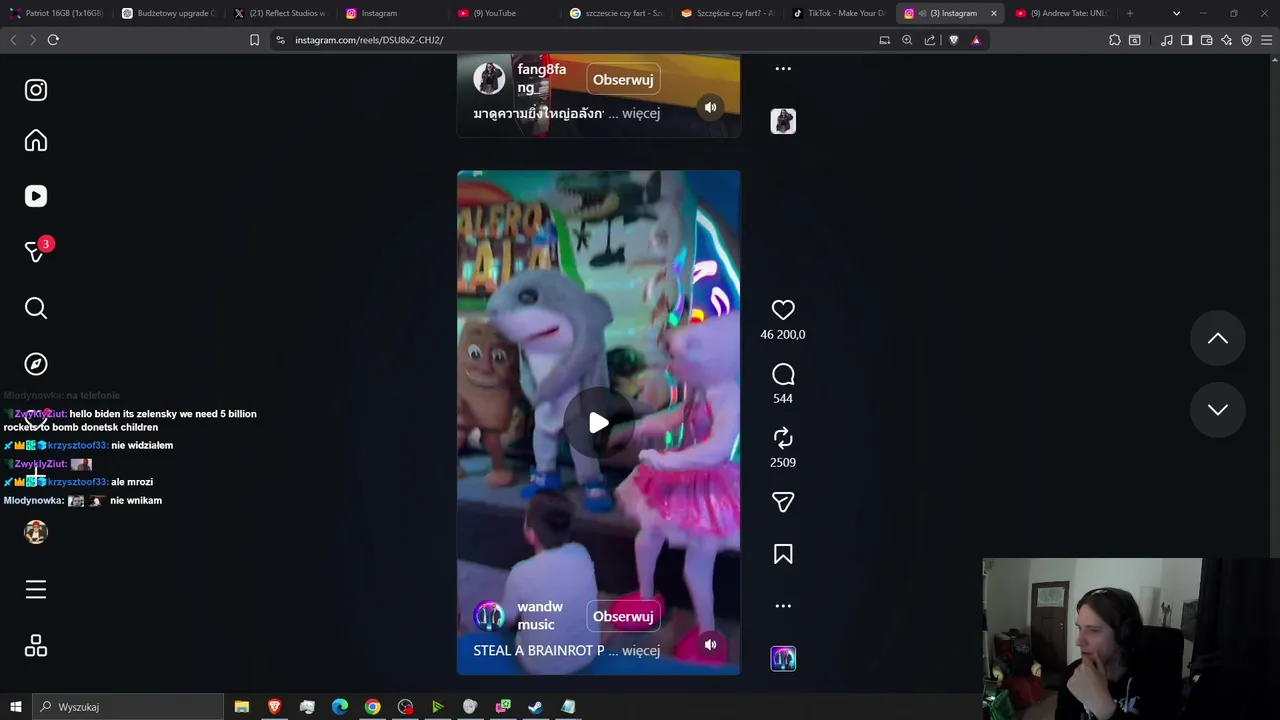Share the page via the address bar share icon
The height and width of the screenshot is (720, 1280).
[x=930, y=40]
